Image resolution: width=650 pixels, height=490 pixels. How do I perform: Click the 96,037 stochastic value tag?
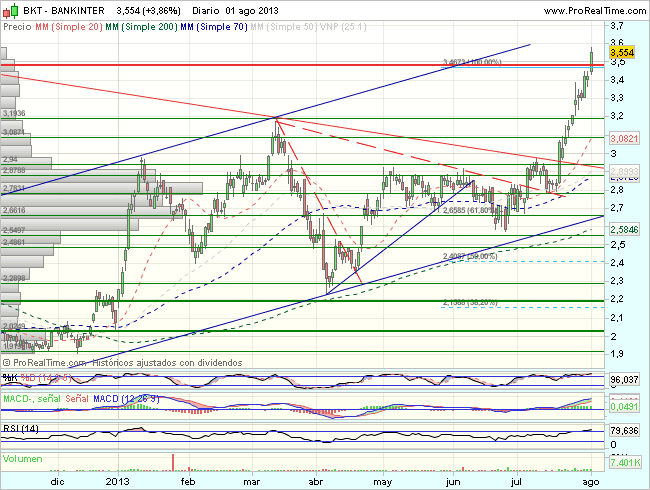point(622,380)
